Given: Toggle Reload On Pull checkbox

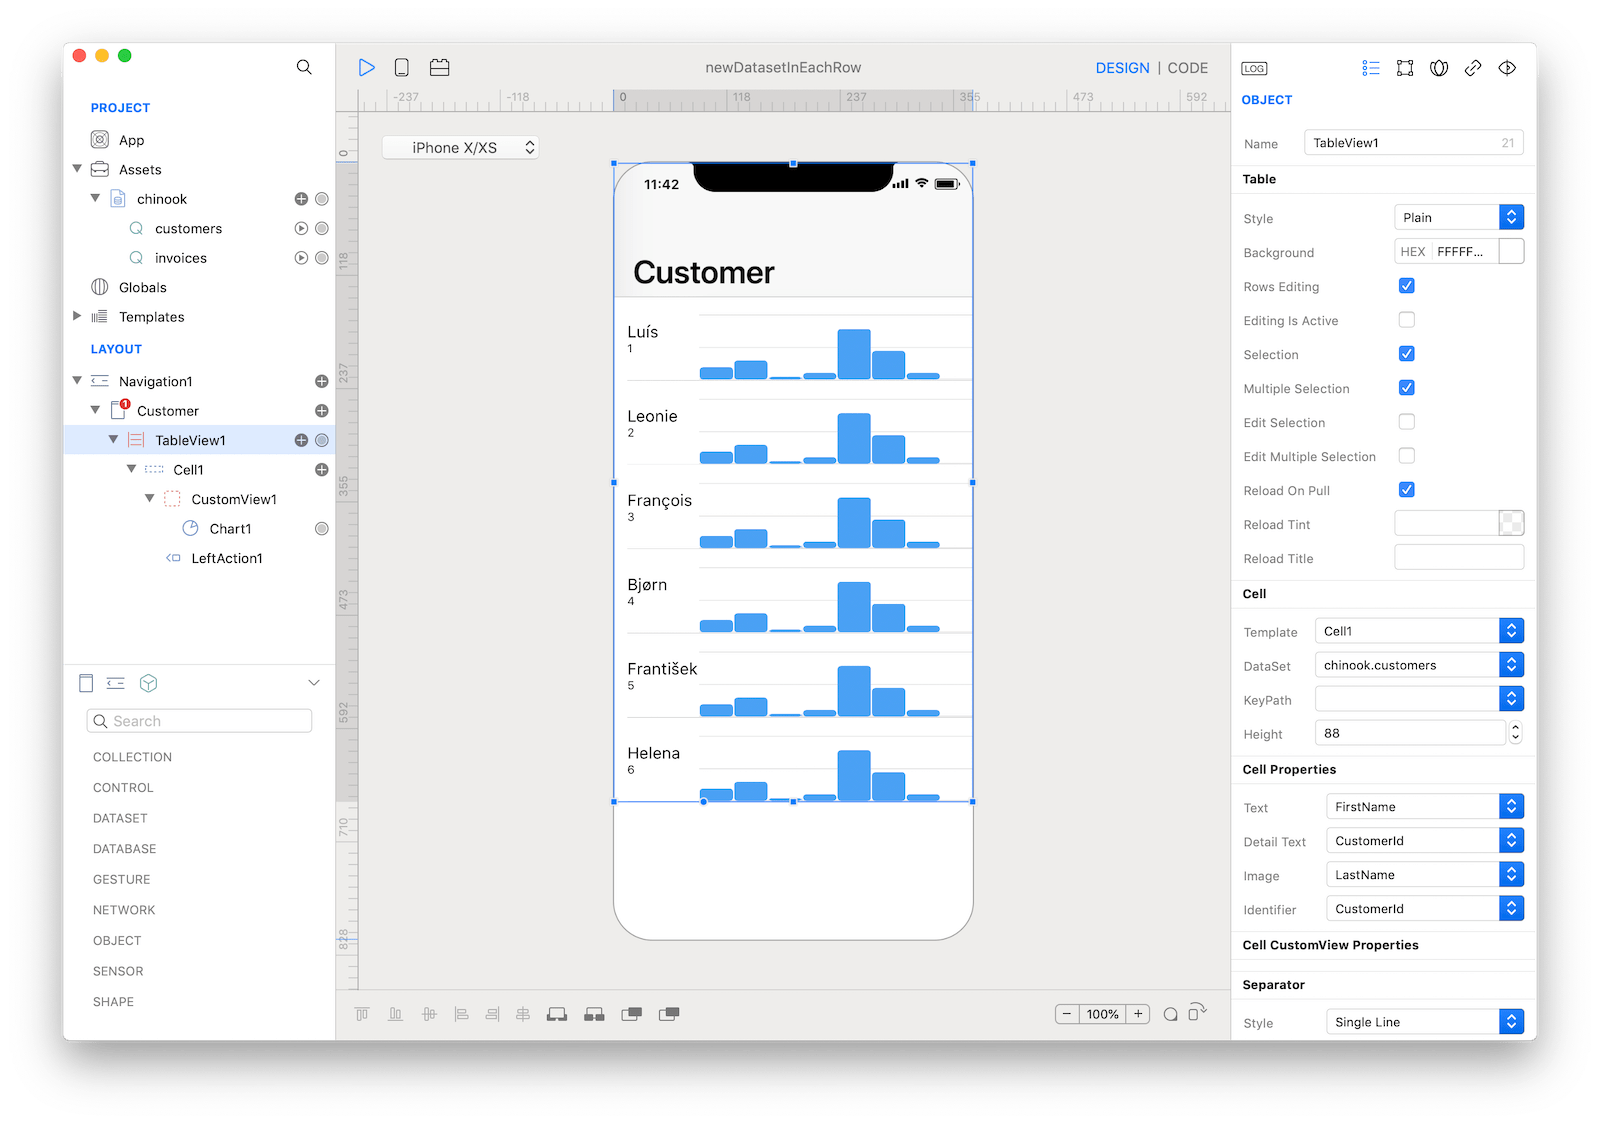Looking at the screenshot, I should tap(1407, 490).
